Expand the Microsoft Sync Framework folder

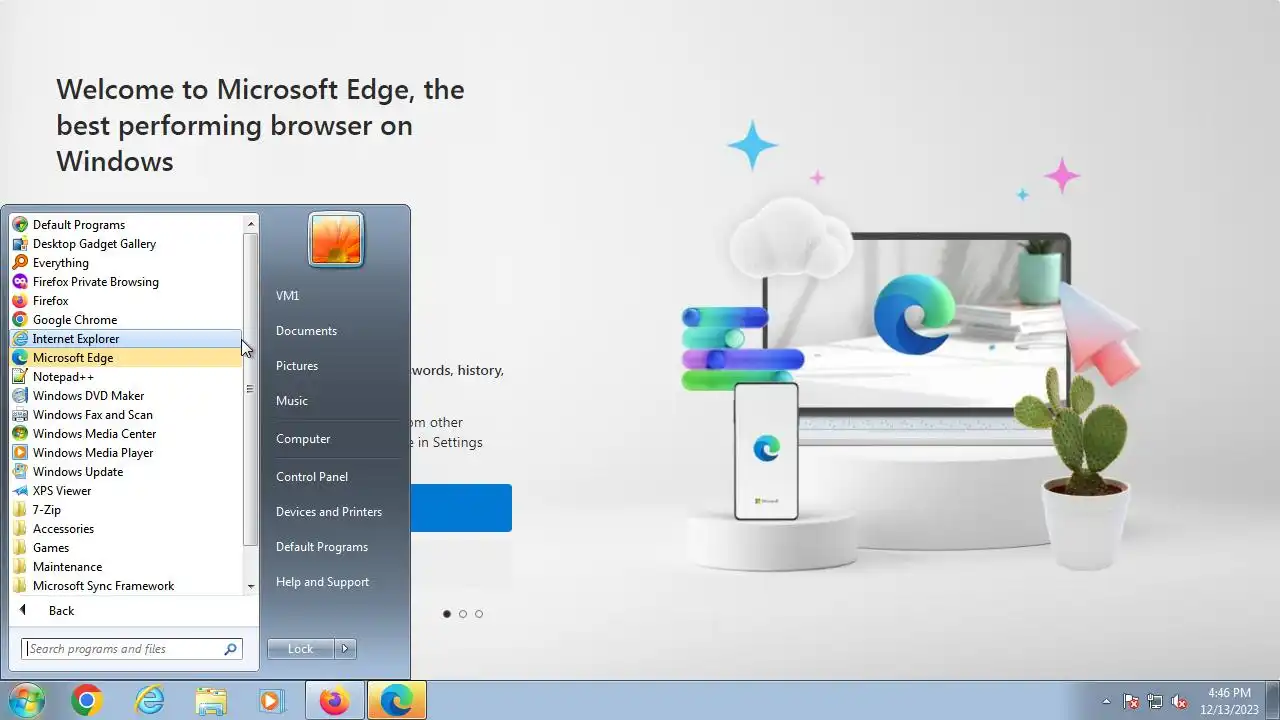tap(126, 586)
